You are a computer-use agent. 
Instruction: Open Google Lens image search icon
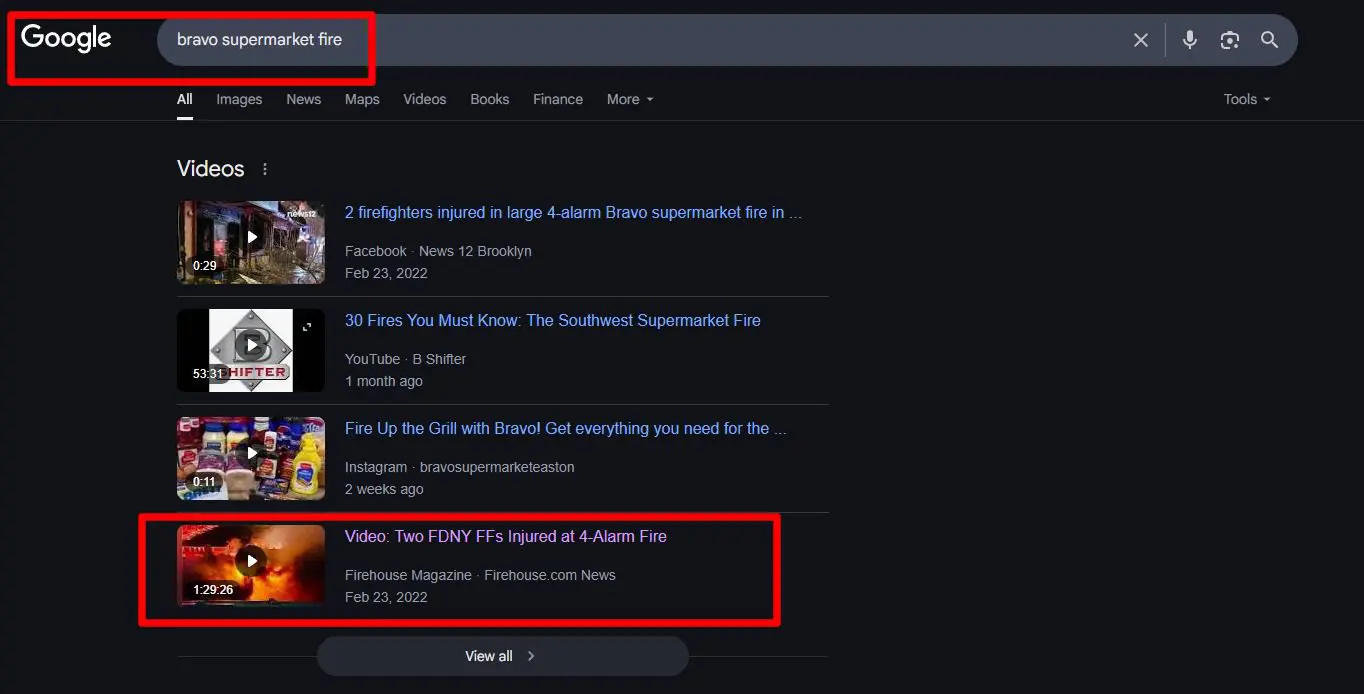click(1229, 40)
